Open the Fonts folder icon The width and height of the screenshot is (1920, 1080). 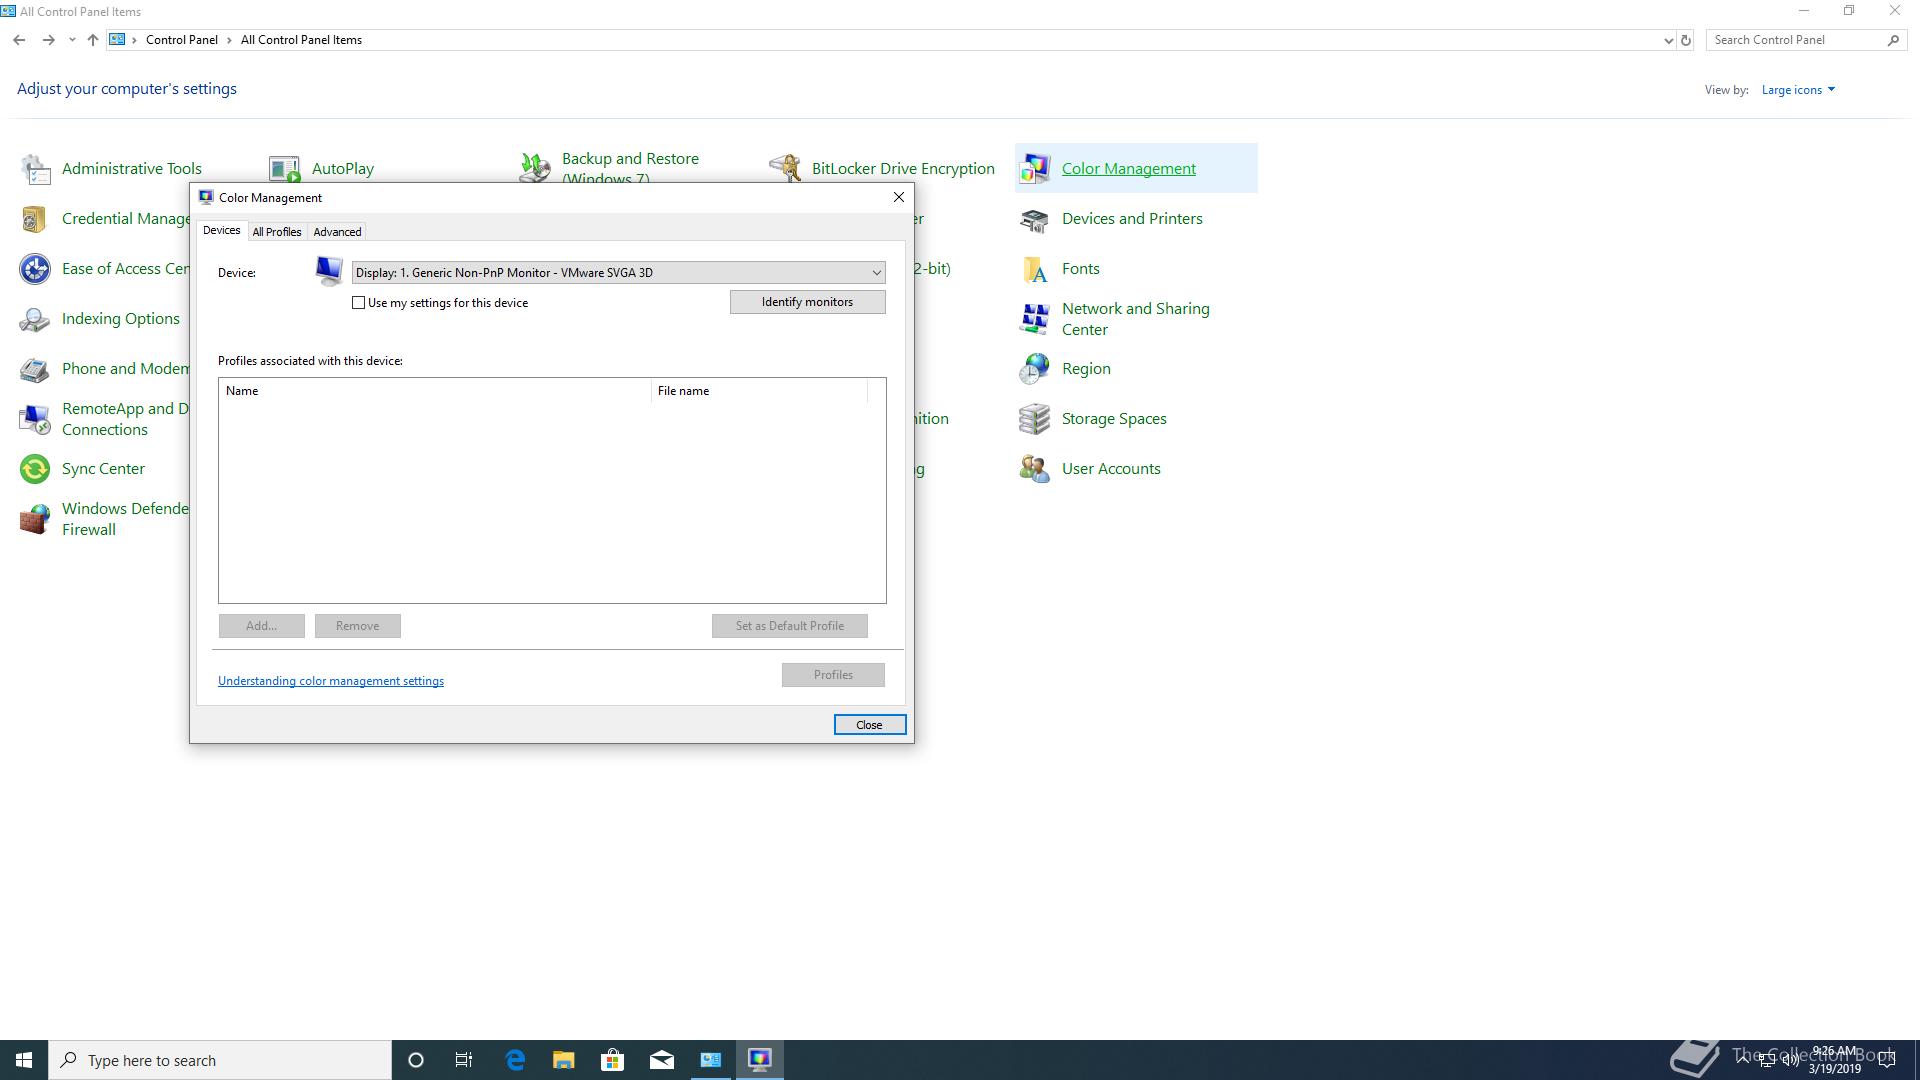[x=1034, y=269]
